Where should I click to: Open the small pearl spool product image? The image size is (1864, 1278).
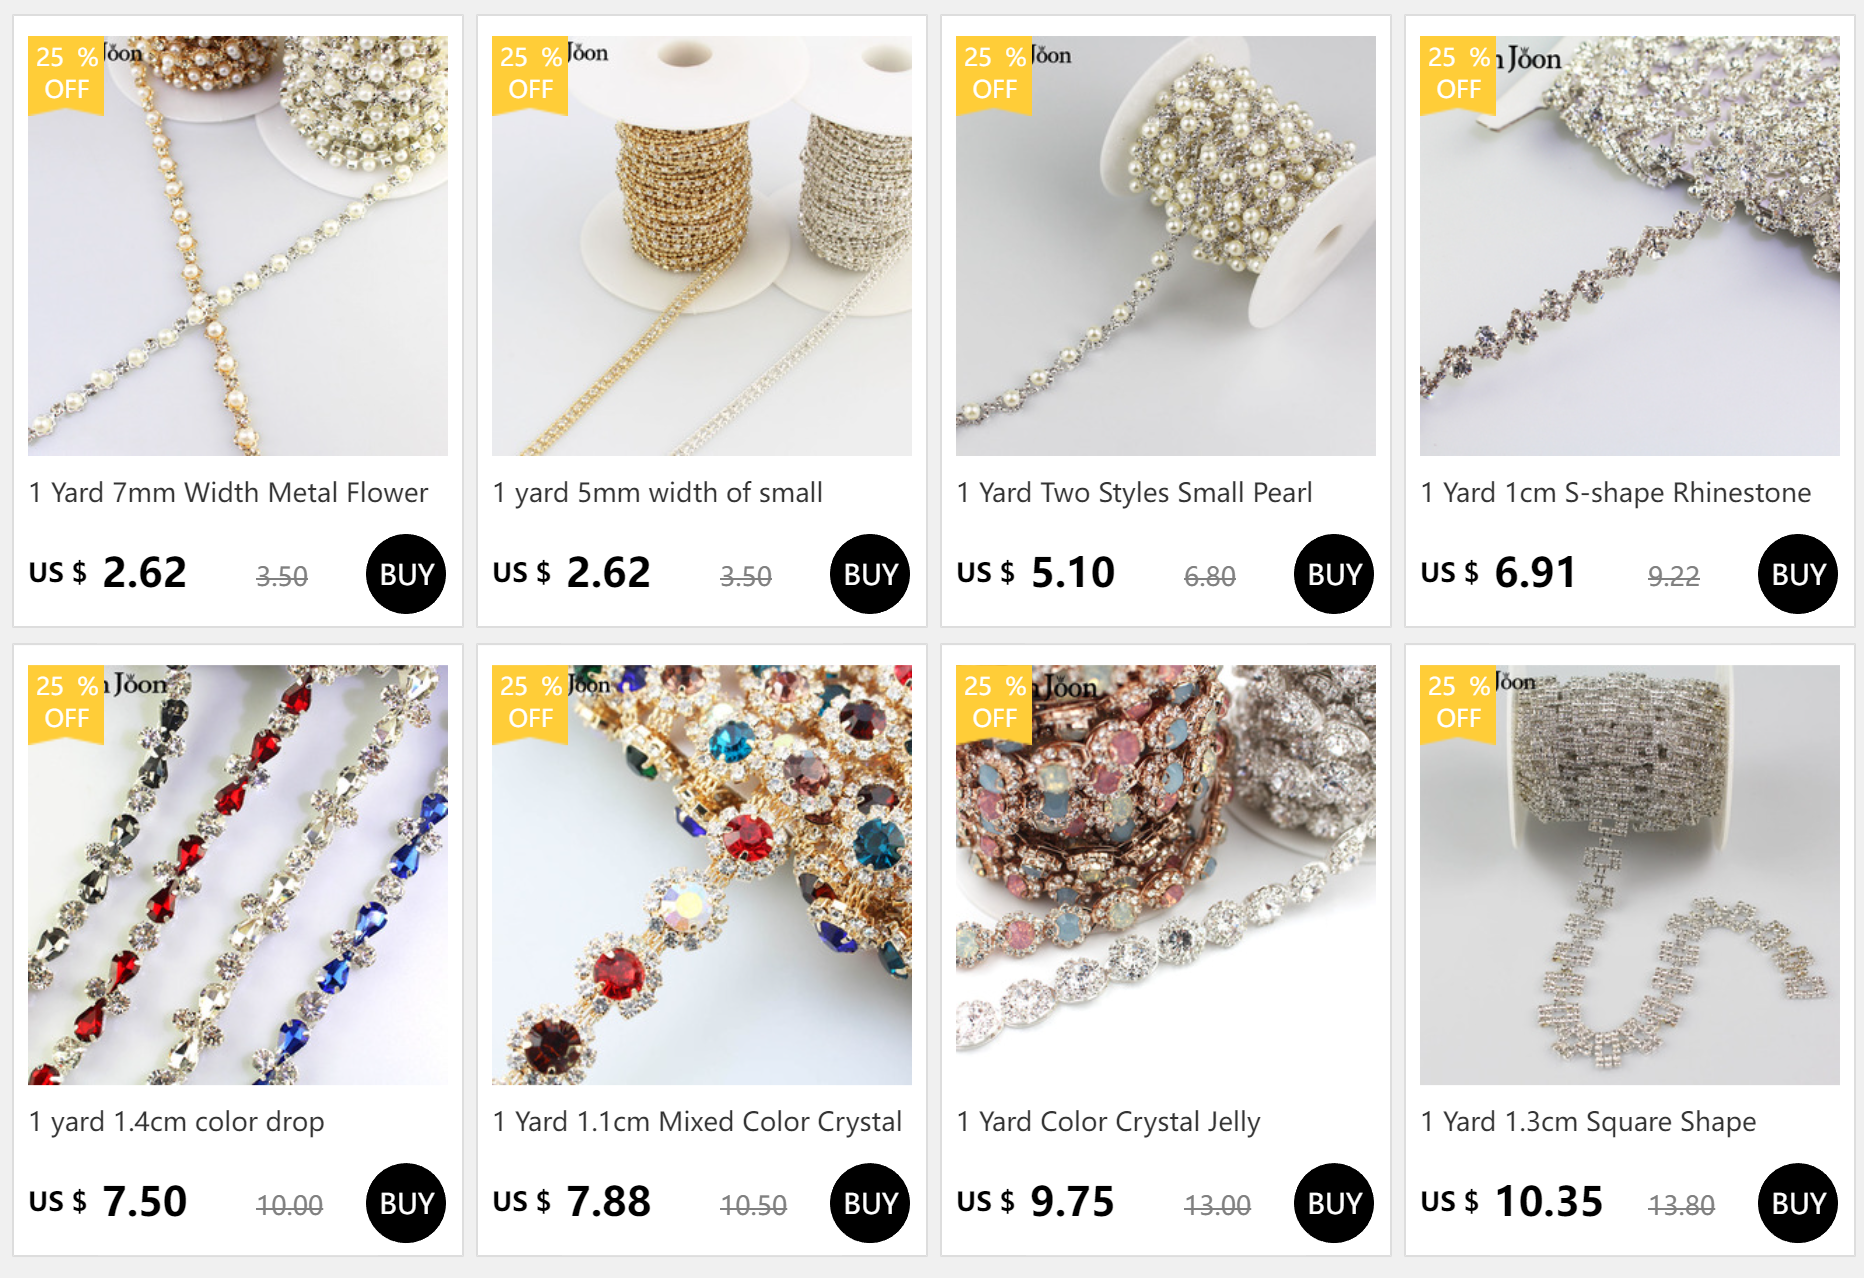(1166, 246)
